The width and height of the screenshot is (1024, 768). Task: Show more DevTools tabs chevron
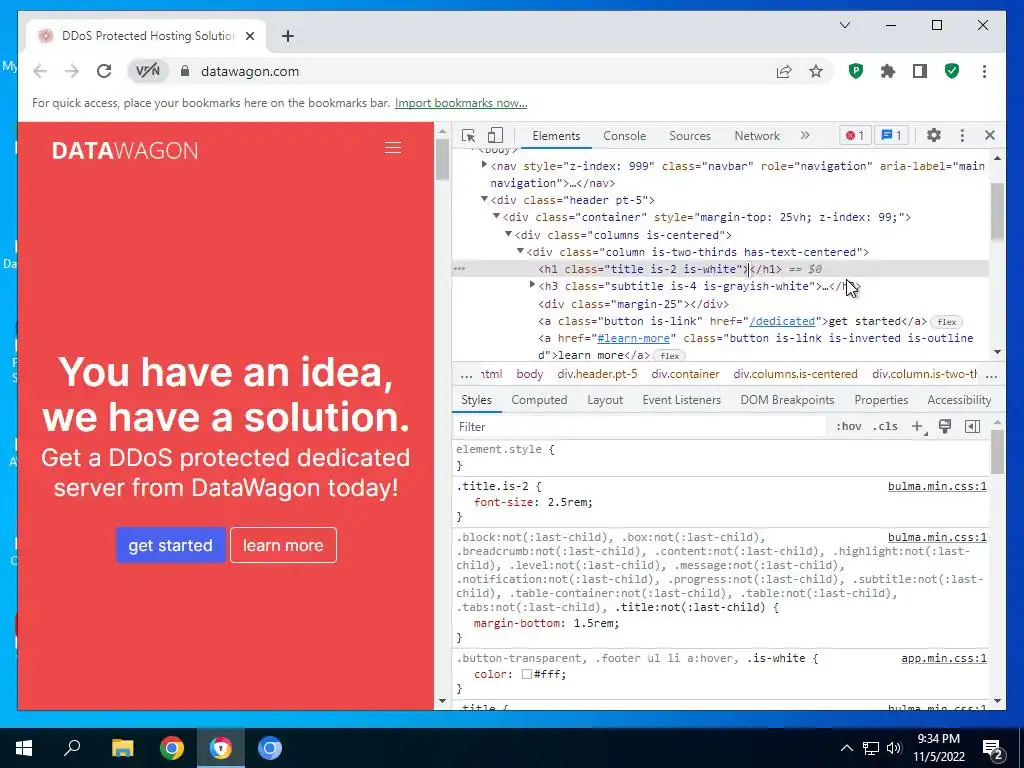pyautogui.click(x=805, y=135)
